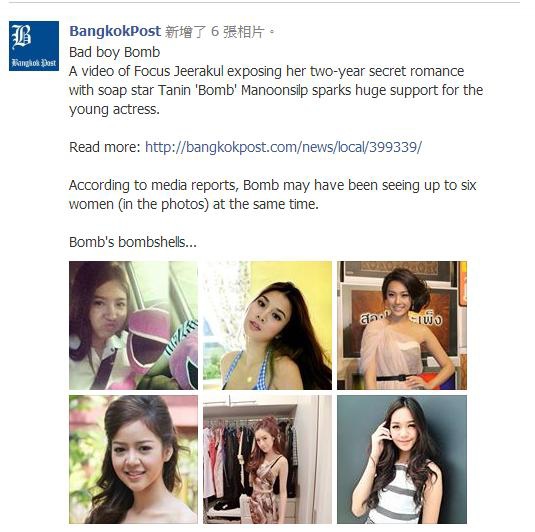The height and width of the screenshot is (532, 535).
Task: Open photo of woman with purple plush toy
Action: [x=133, y=326]
